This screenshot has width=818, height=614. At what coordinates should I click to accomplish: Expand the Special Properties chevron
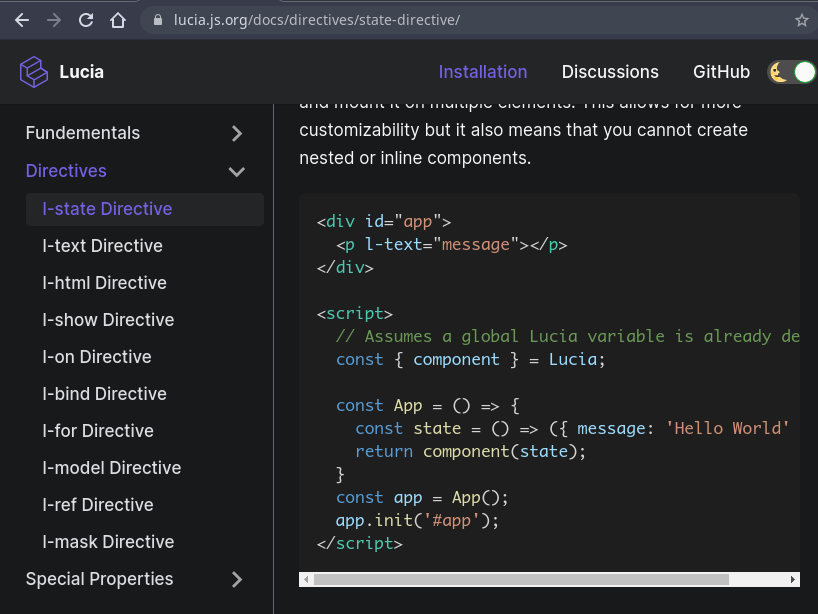point(237,580)
